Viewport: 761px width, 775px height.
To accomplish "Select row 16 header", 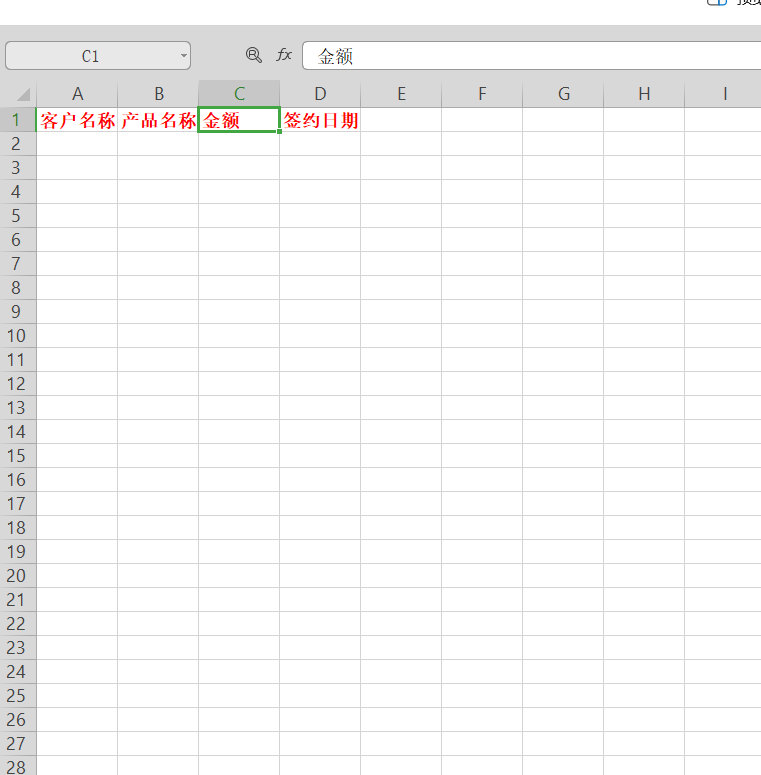I will (18, 480).
